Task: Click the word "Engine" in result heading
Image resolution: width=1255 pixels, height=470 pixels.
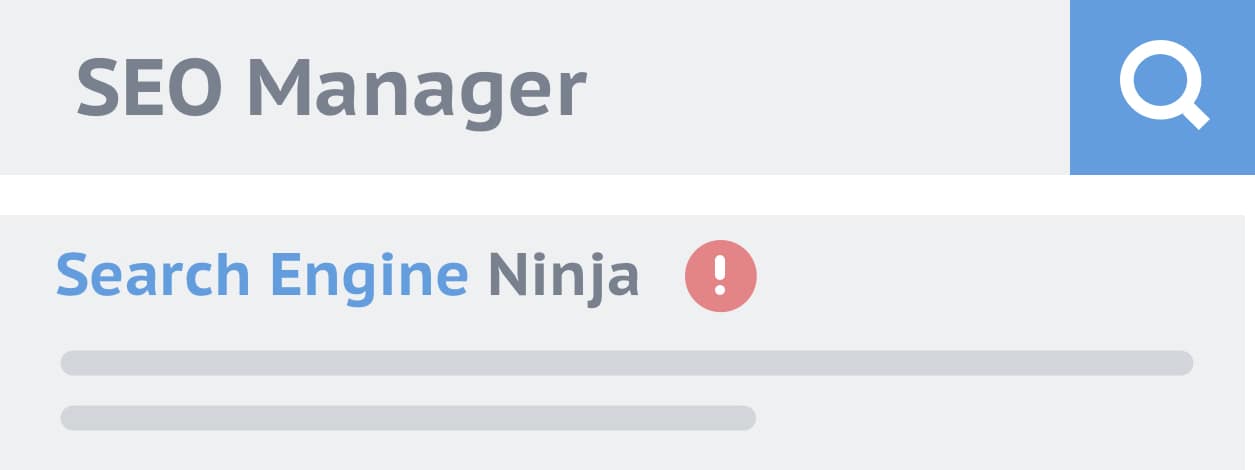Action: (x=369, y=276)
